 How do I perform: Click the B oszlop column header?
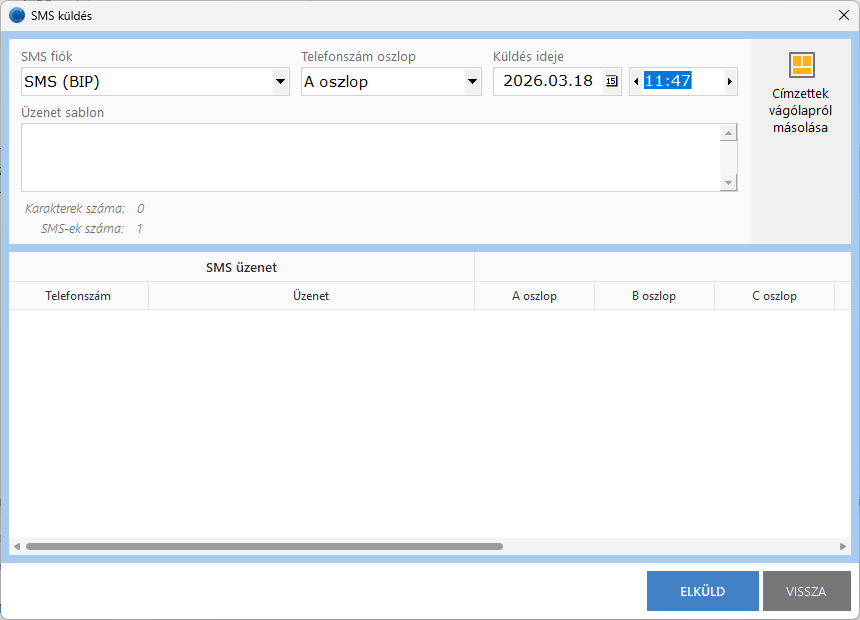[654, 296]
